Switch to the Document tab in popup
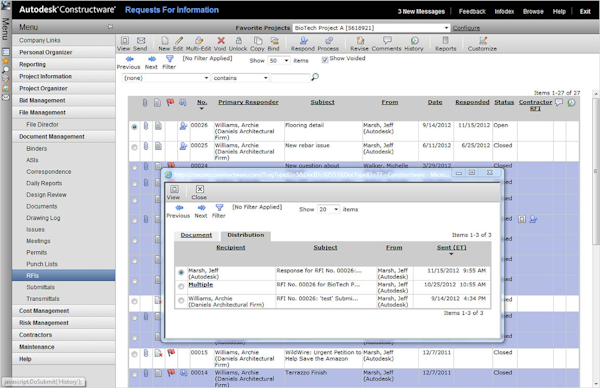 click(x=196, y=235)
